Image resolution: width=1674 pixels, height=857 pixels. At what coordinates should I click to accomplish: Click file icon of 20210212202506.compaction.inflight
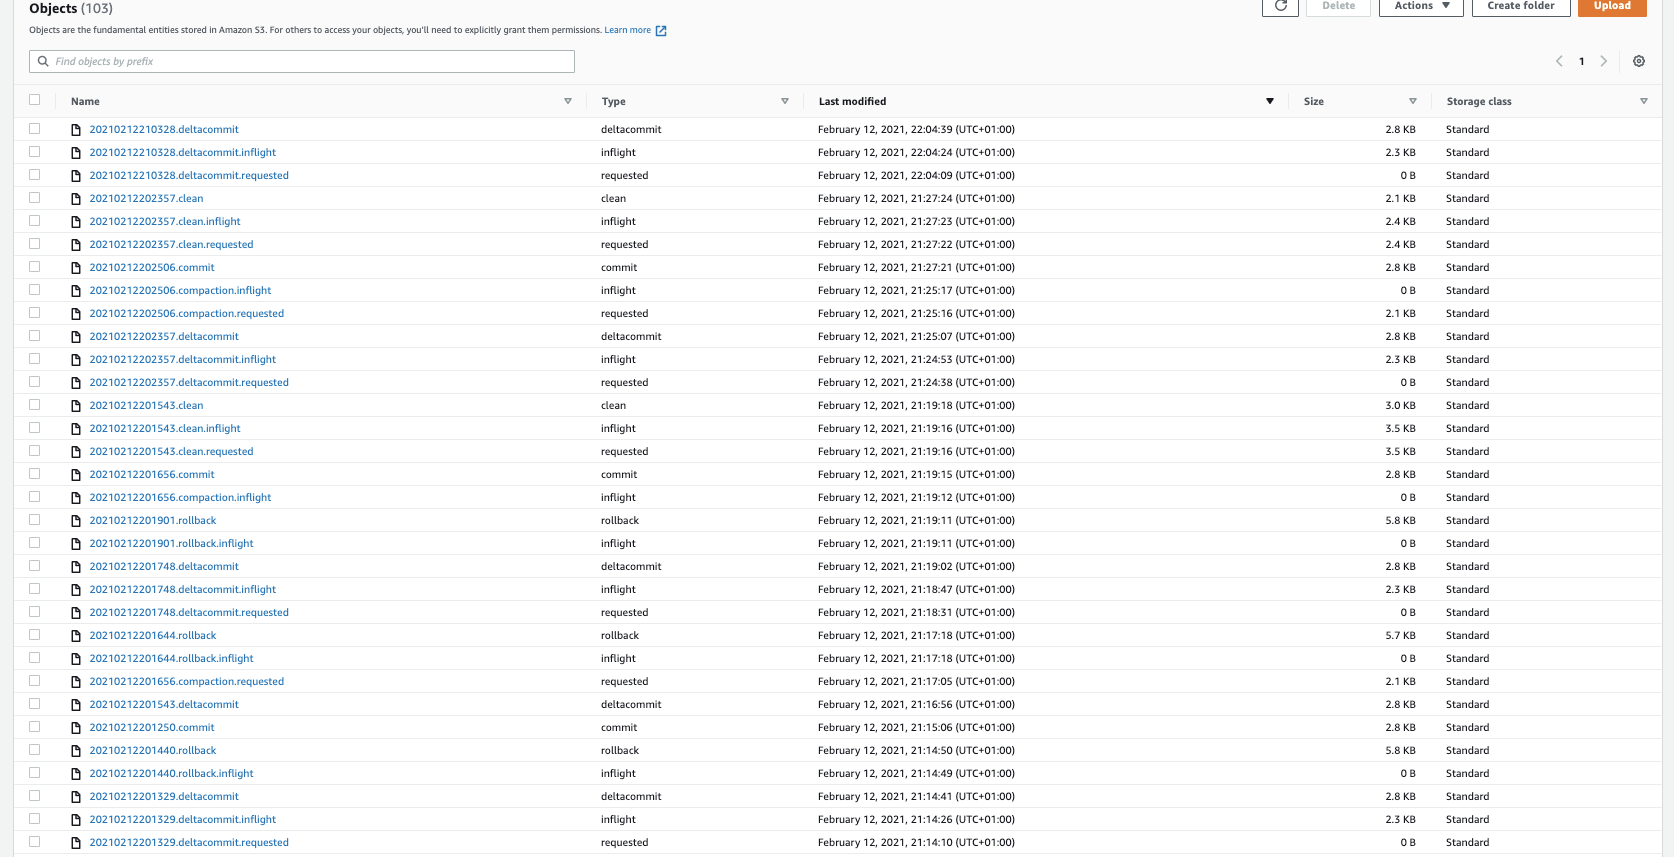pos(76,291)
